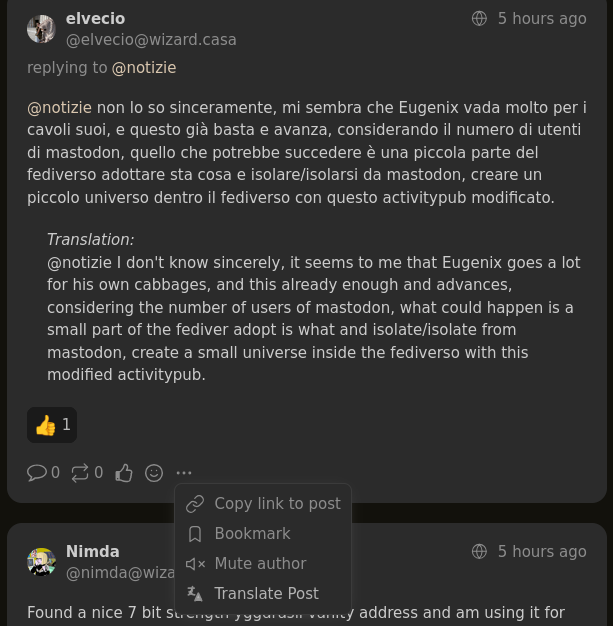Screen dimensions: 613x626
Task: Select Mute author menu entry
Action: (x=259, y=564)
